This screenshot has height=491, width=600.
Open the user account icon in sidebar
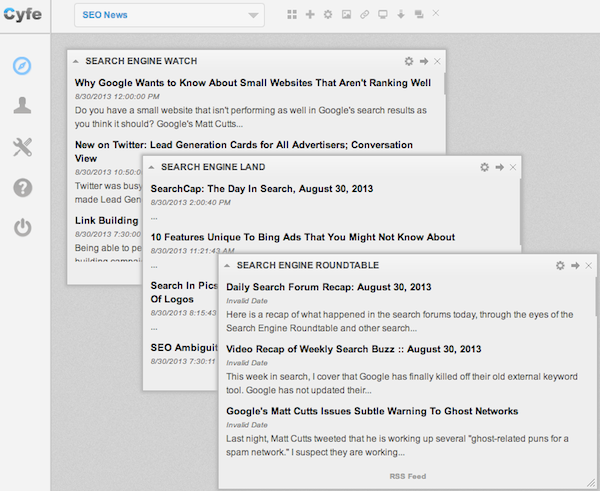22,106
